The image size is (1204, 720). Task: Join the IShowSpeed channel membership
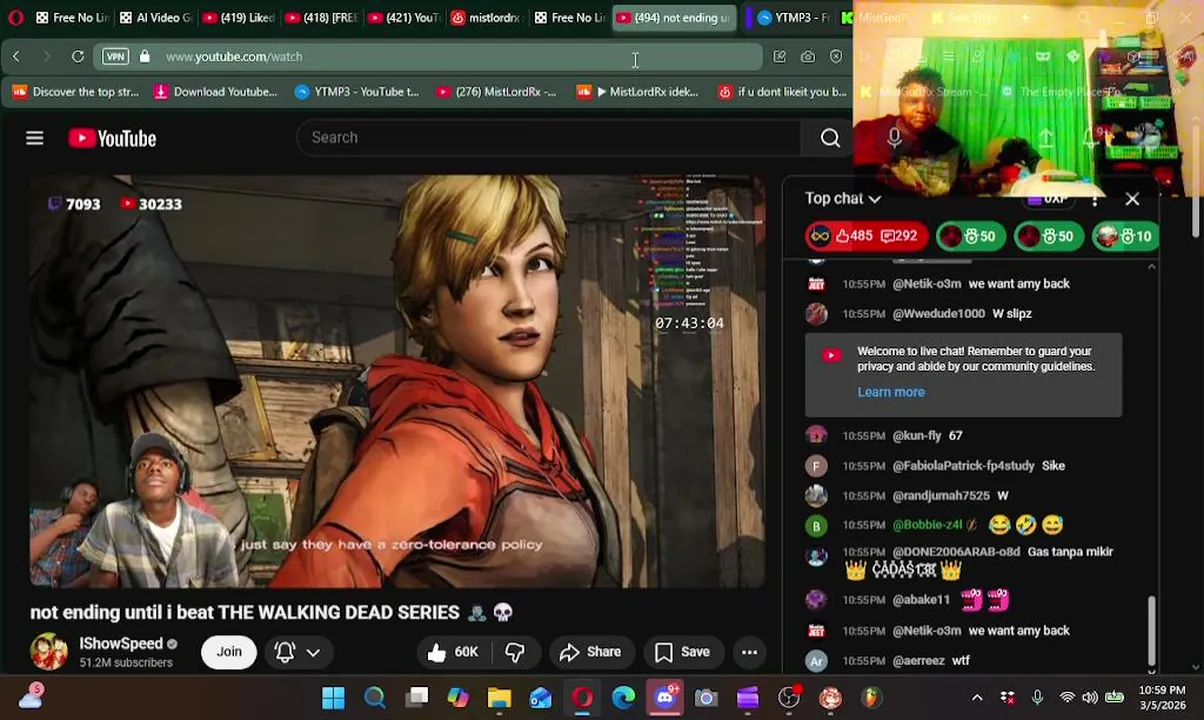[x=229, y=652]
